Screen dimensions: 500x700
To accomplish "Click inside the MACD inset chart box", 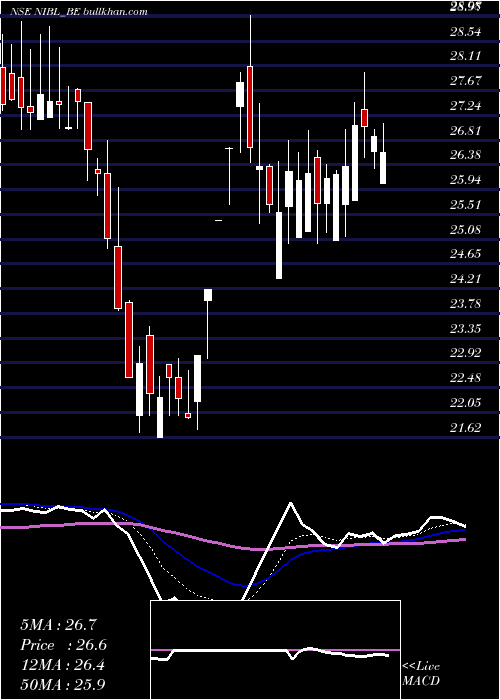I will 275,650.
